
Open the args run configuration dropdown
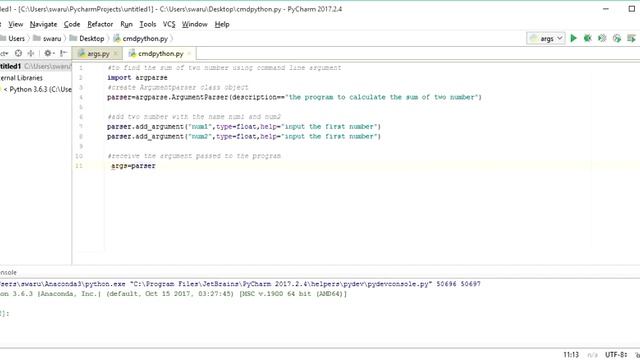546,38
